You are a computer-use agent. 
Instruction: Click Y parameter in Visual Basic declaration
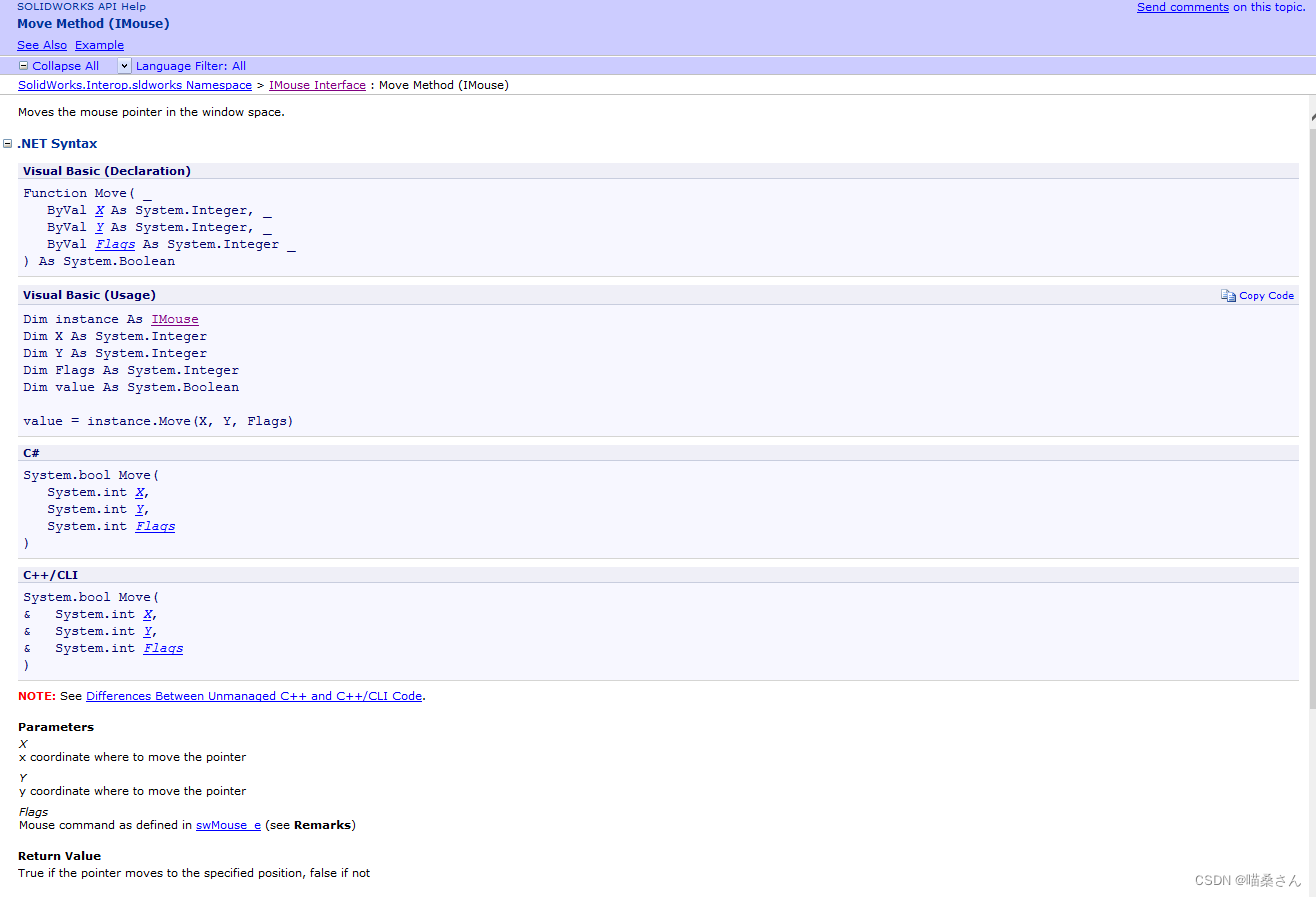[x=99, y=227]
